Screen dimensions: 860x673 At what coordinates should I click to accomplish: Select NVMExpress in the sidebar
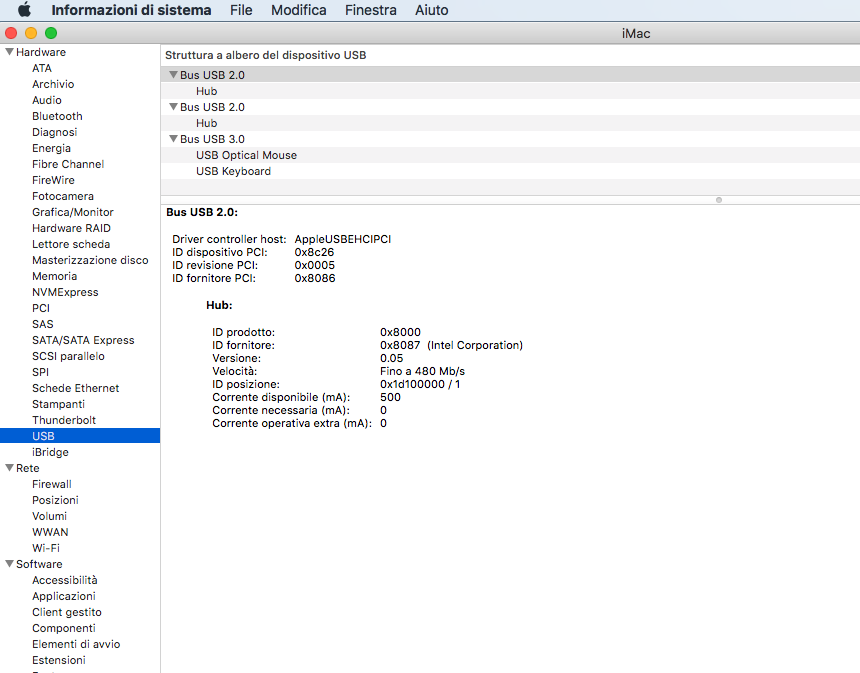coord(65,292)
